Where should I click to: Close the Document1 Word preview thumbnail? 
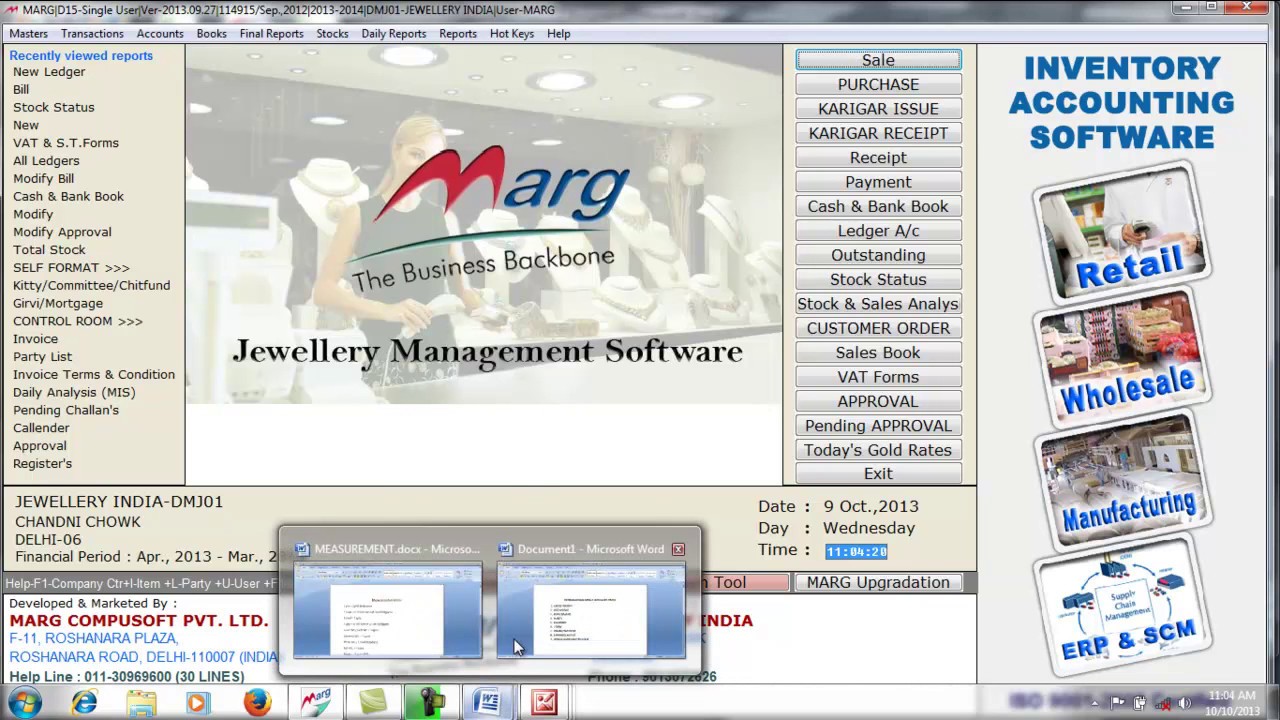(x=678, y=549)
